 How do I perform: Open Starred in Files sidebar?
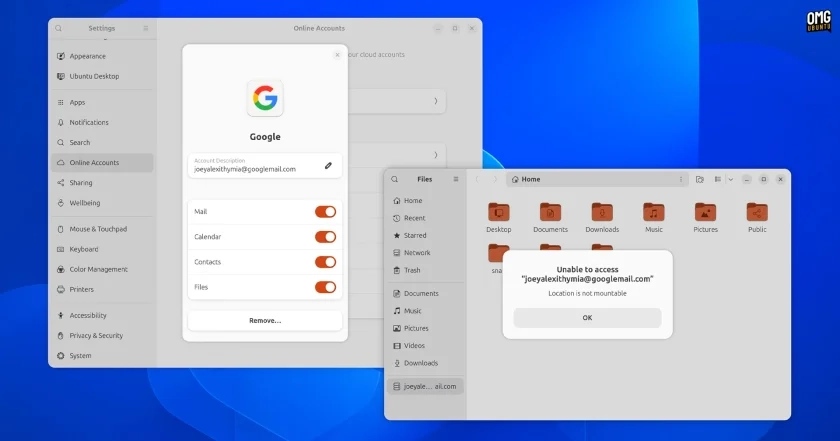click(x=425, y=235)
